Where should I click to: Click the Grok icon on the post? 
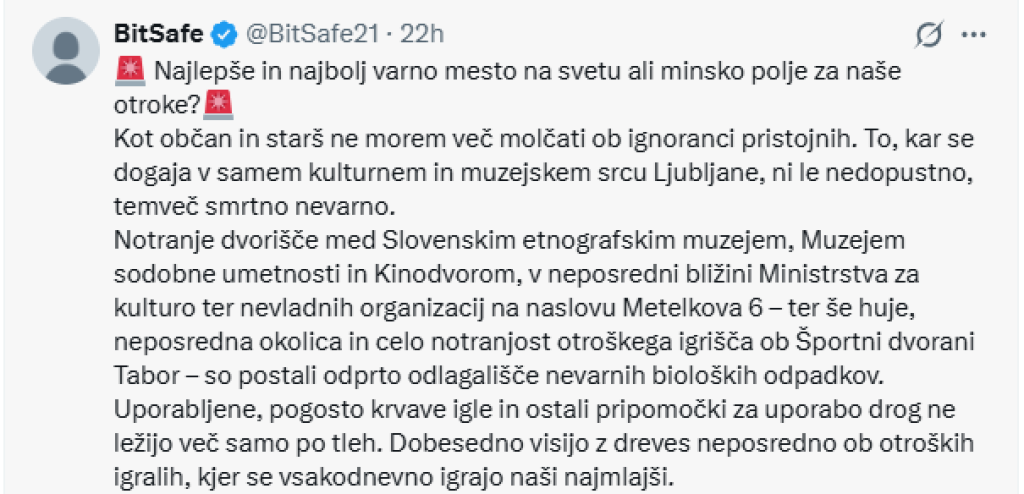[x=929, y=36]
